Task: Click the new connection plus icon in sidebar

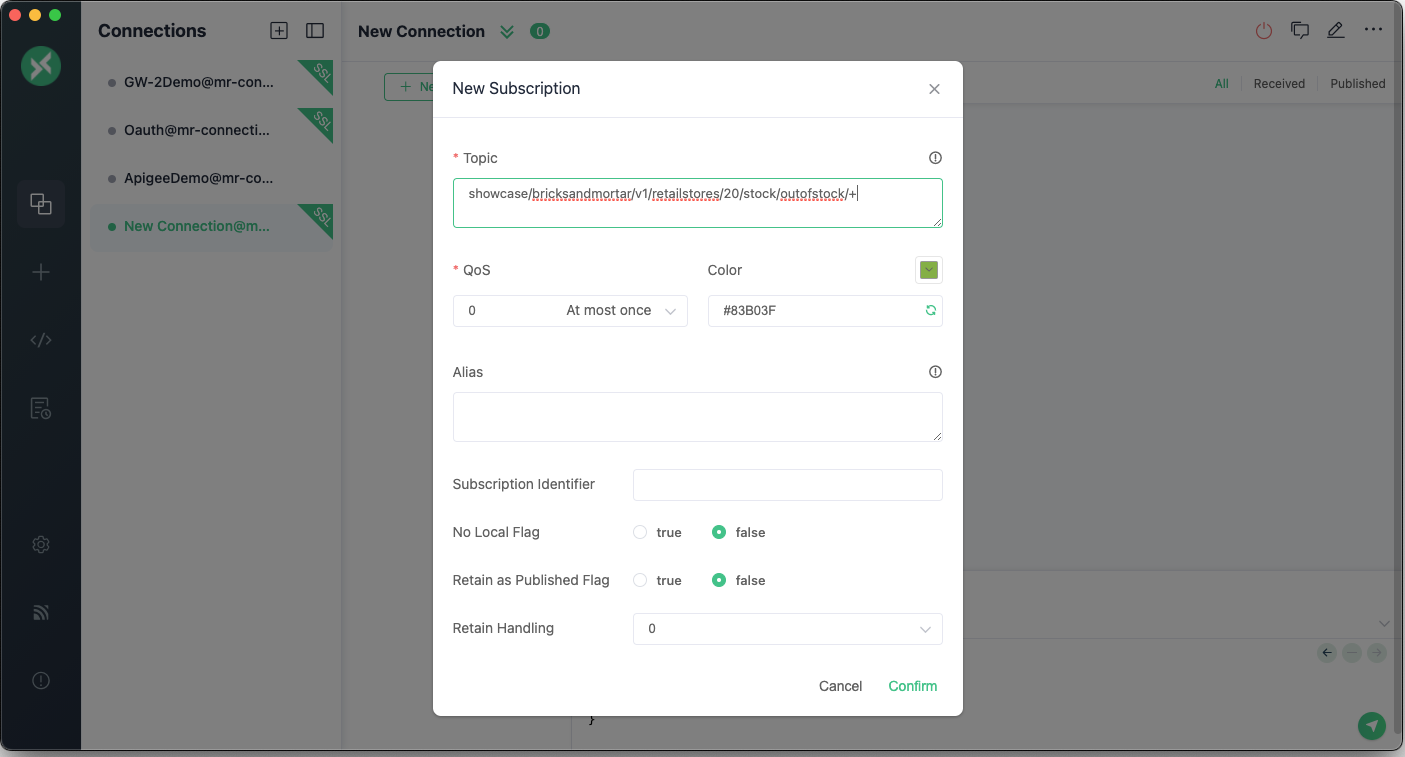Action: 41,272
